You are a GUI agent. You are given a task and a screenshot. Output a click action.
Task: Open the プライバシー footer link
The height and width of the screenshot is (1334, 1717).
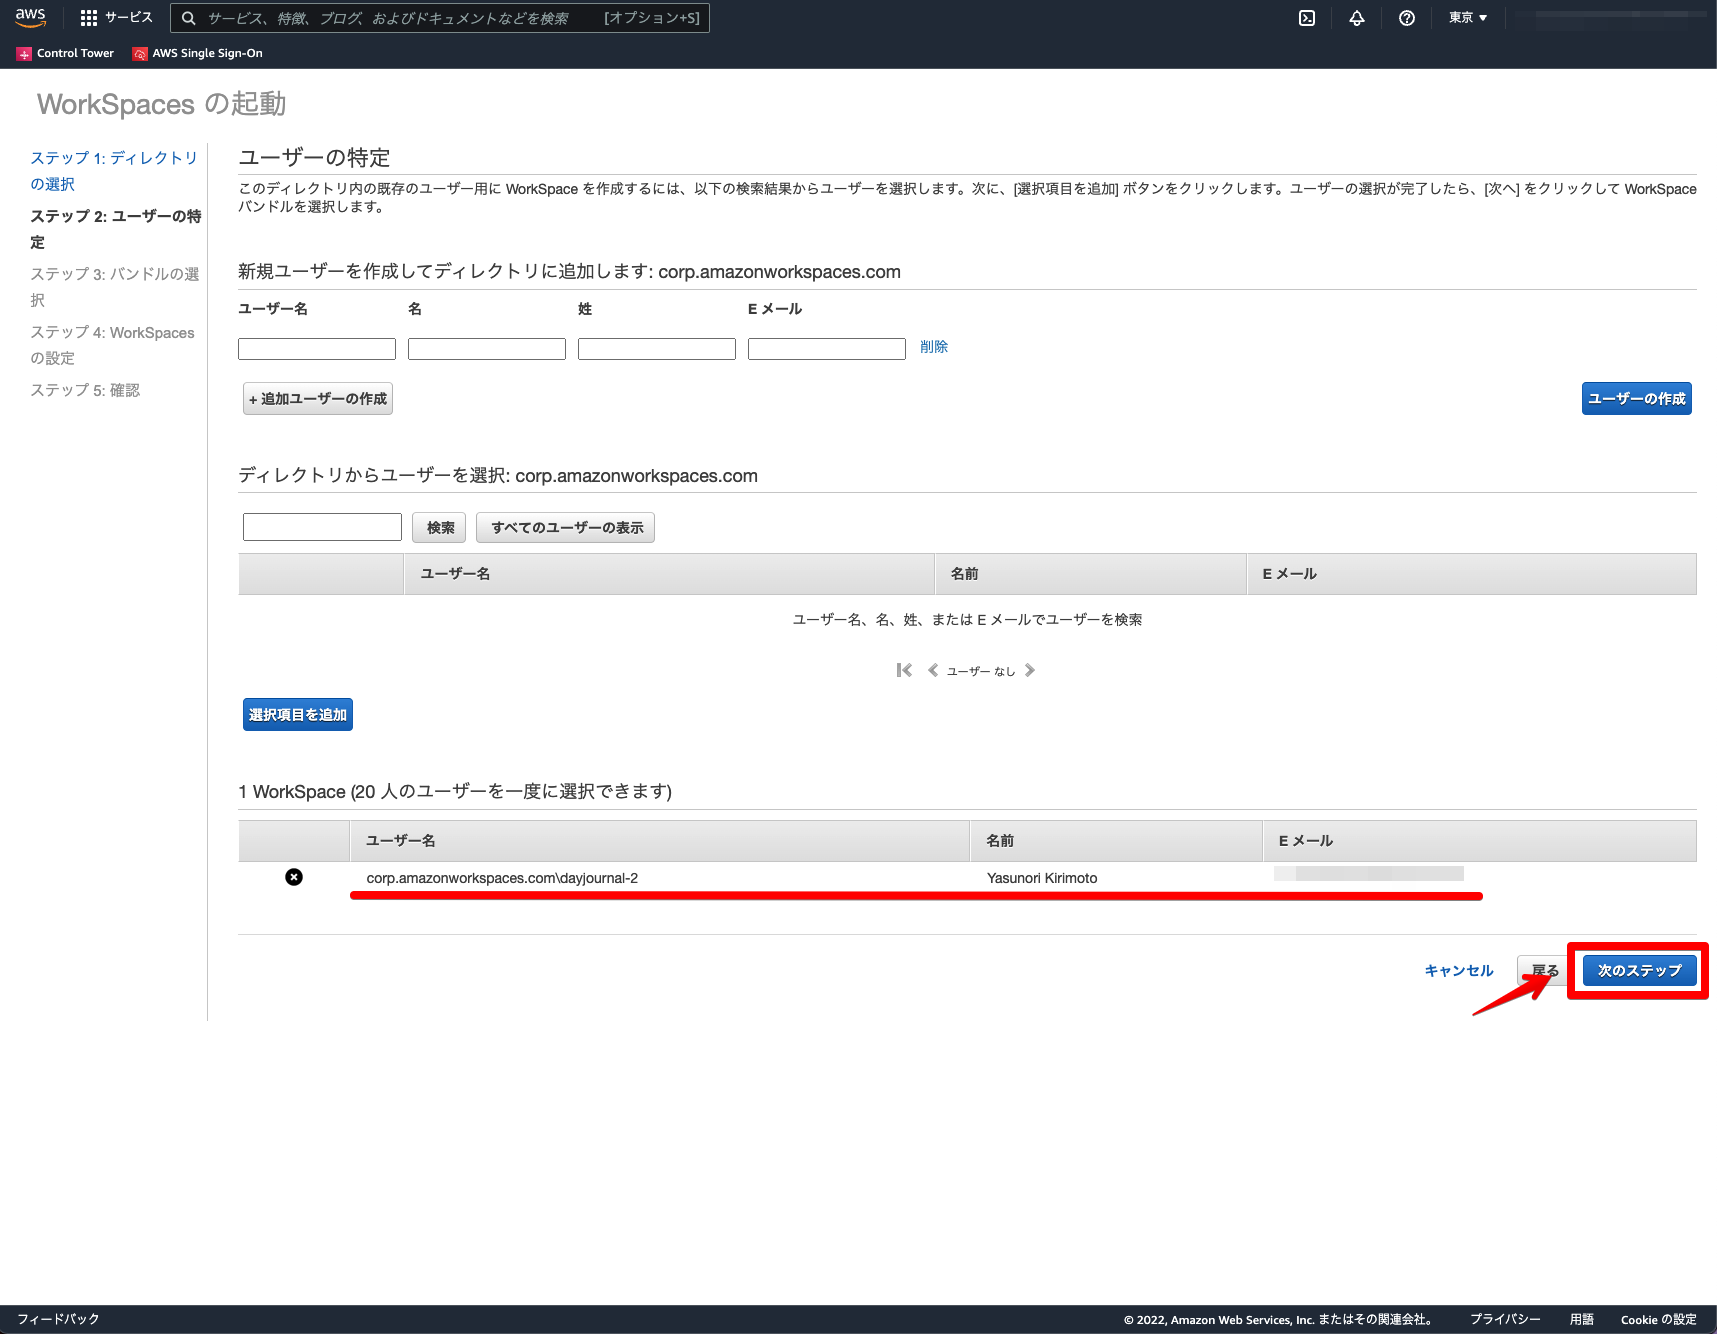(1505, 1319)
